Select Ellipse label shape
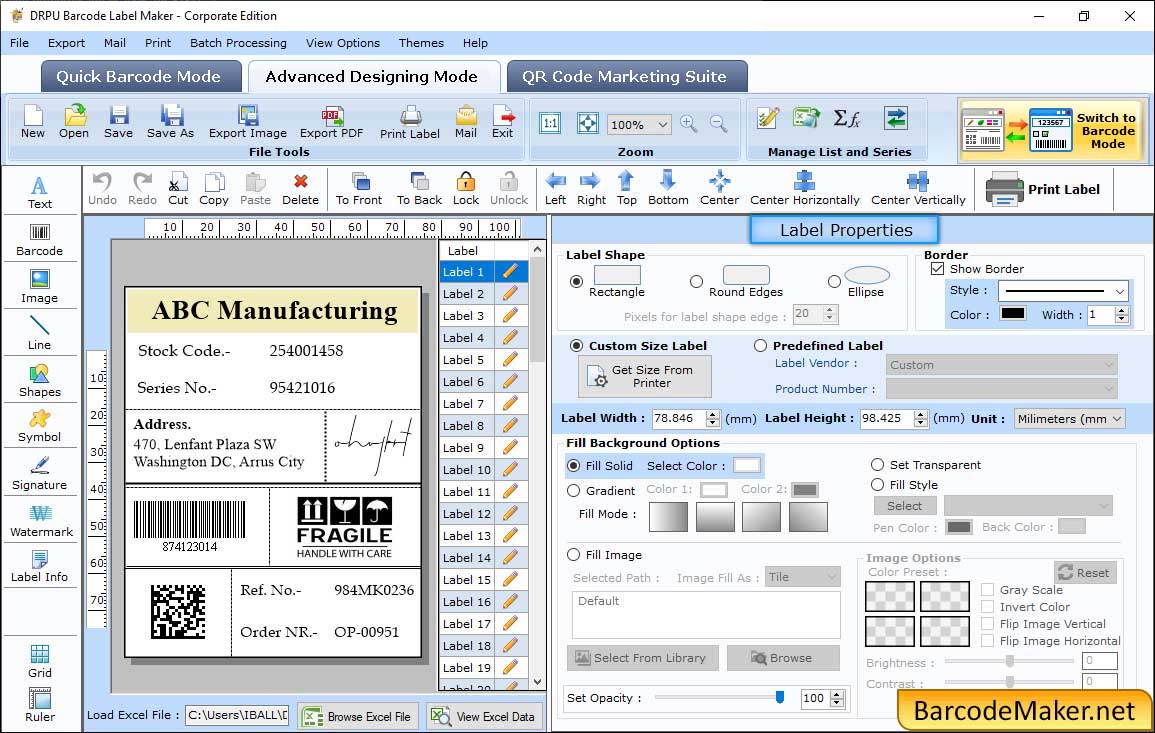The image size is (1155, 733). (834, 281)
